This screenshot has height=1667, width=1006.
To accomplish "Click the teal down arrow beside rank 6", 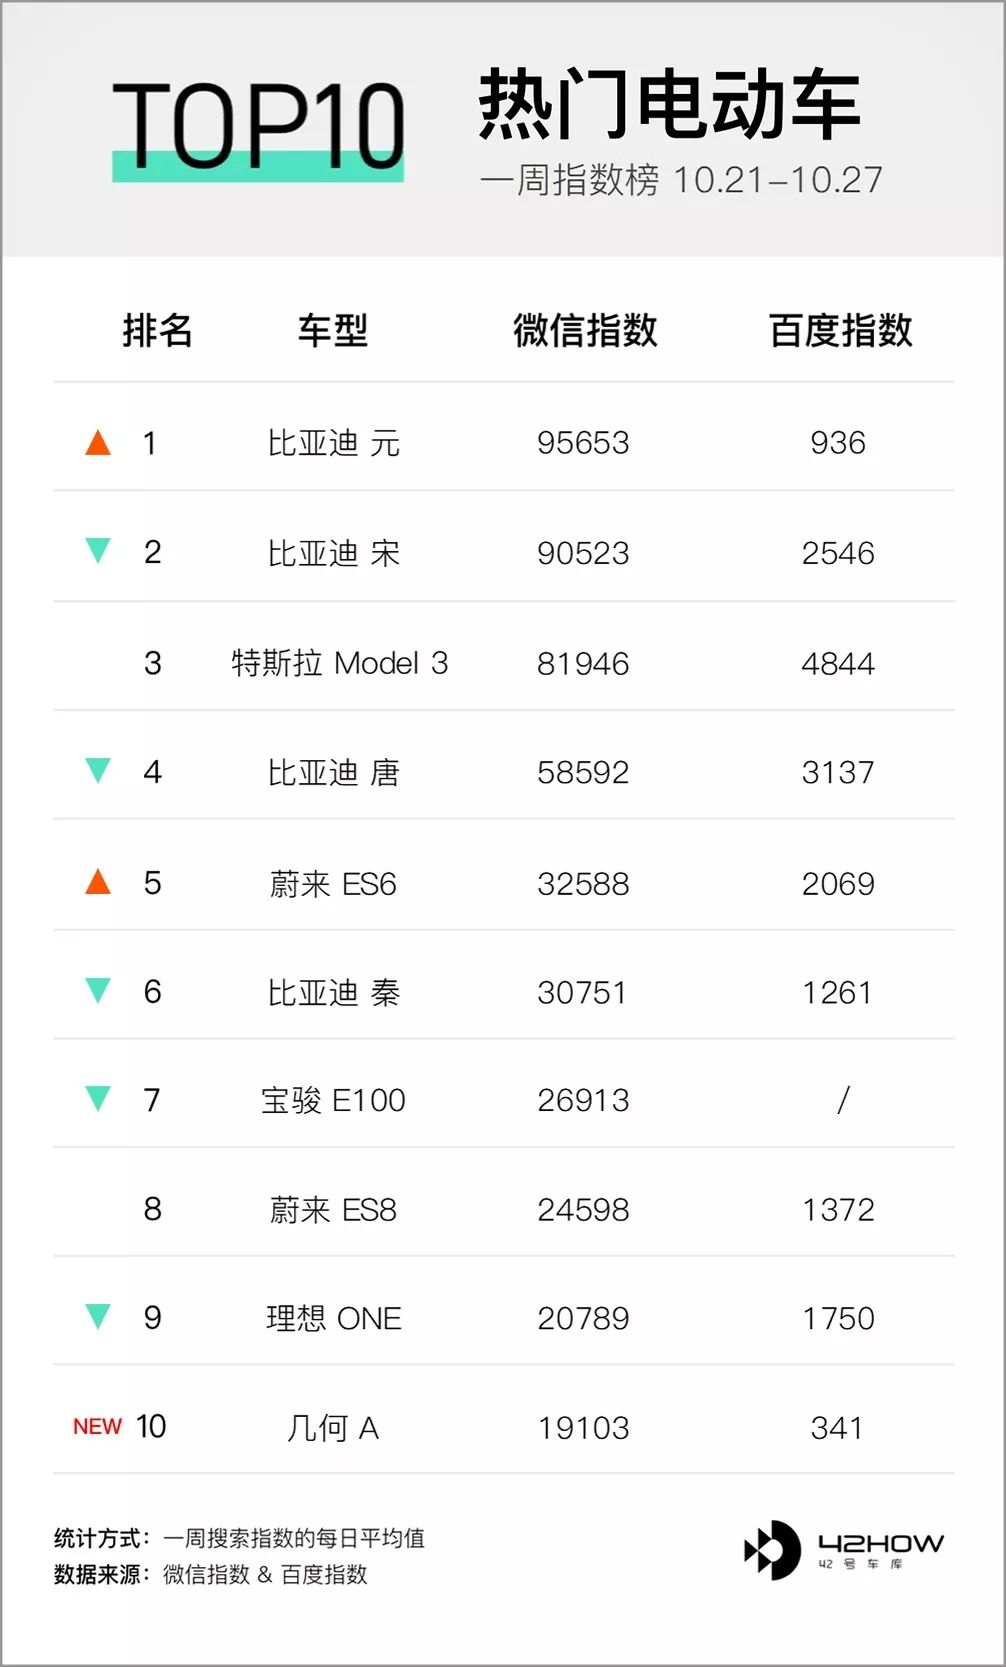I will click(98, 991).
